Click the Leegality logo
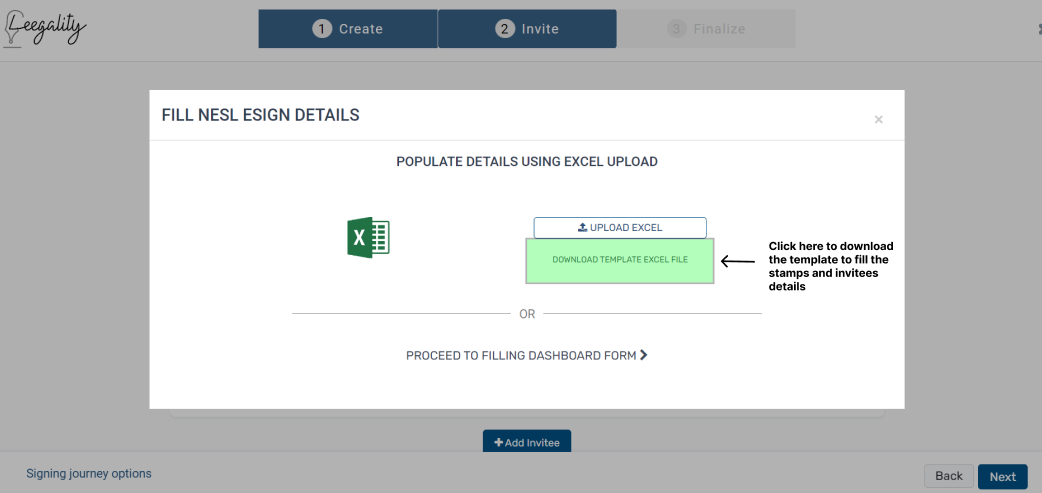The image size is (1042, 493). point(45,29)
